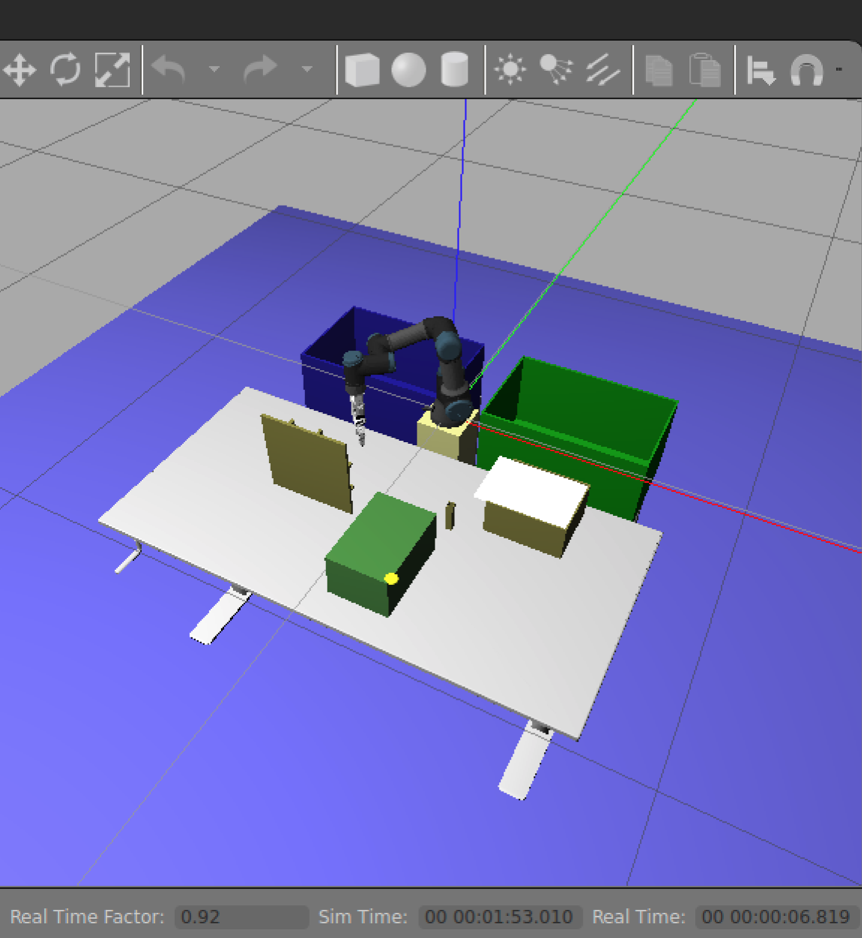
Task: Select the Rotate mode tool
Action: (66, 70)
